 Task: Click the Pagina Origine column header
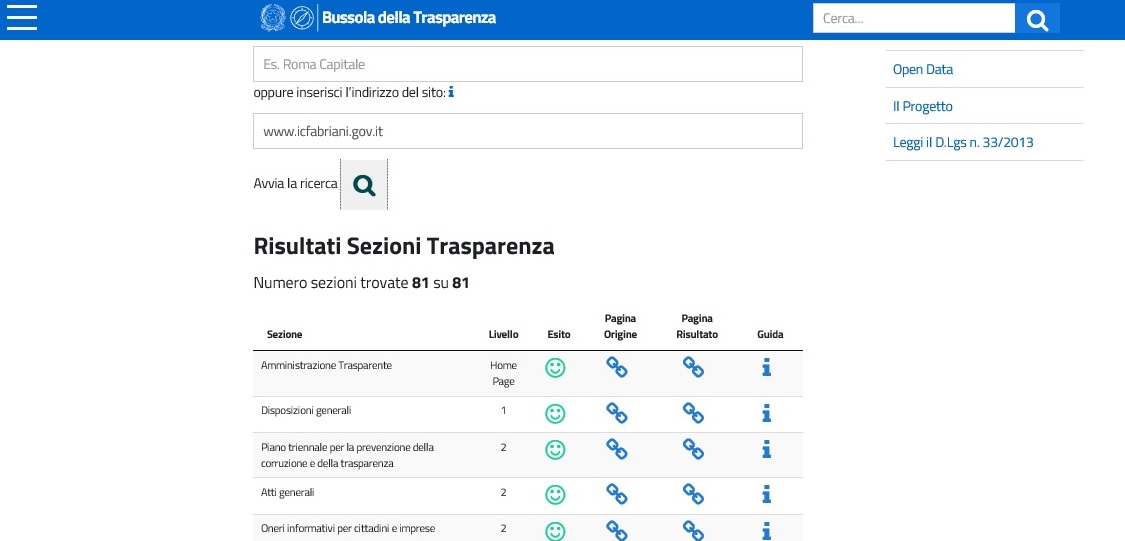[x=620, y=326]
